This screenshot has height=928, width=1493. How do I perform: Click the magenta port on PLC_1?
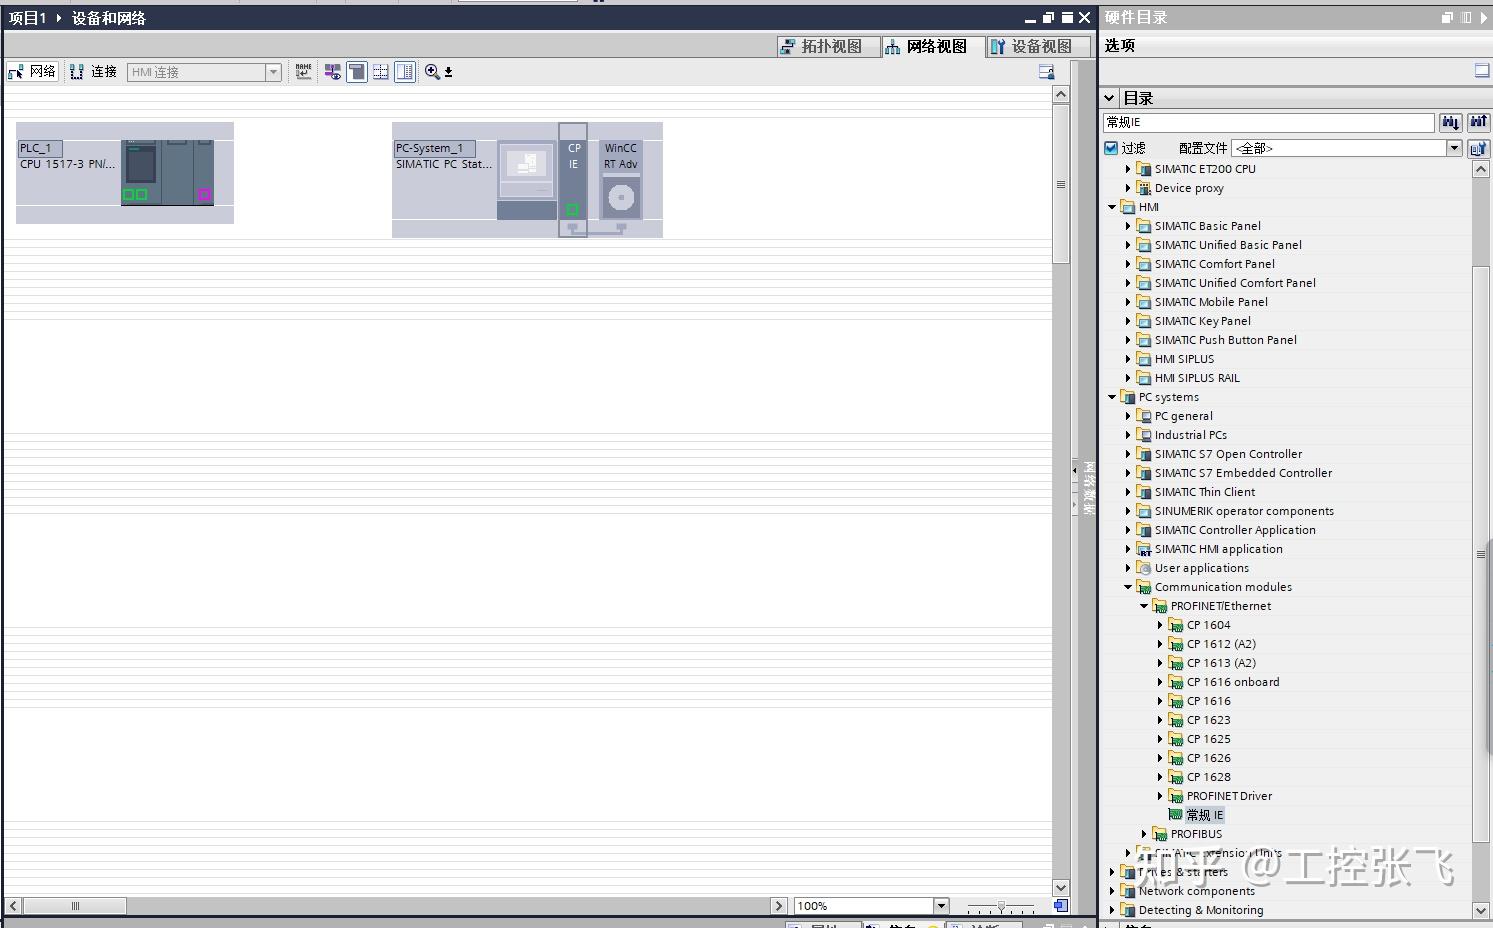pyautogui.click(x=204, y=194)
